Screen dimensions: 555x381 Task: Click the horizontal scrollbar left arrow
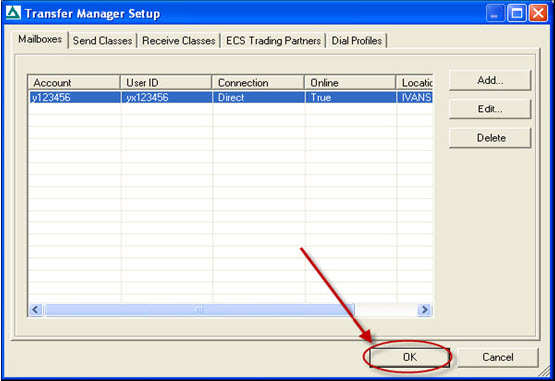(x=35, y=310)
